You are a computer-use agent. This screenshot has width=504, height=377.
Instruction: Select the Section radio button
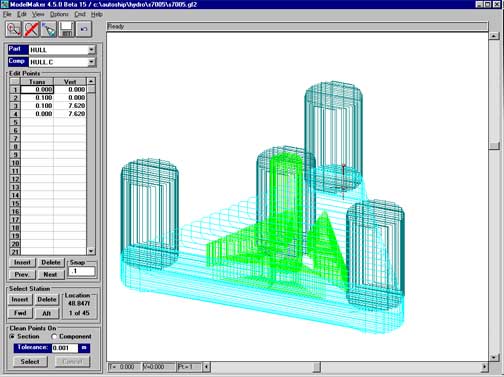[x=12, y=337]
